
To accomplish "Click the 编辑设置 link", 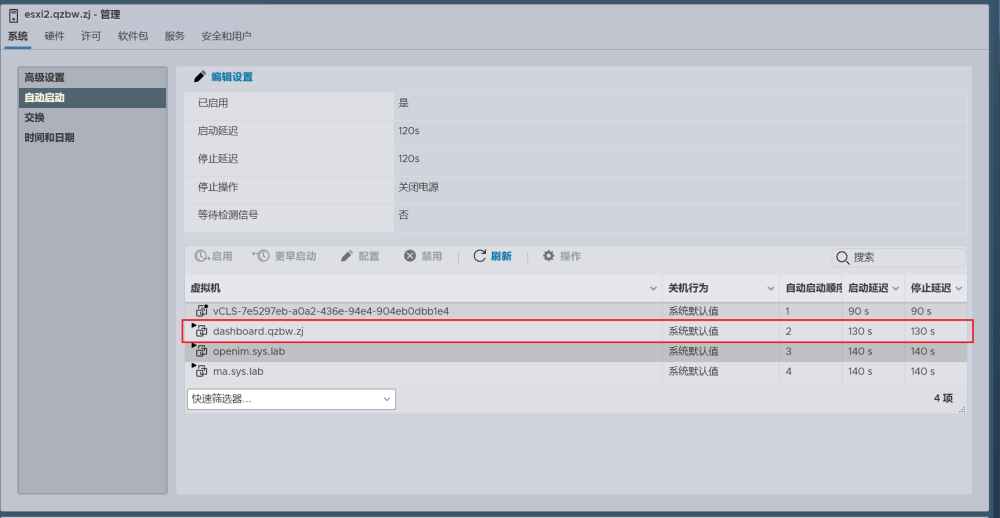I will 232,77.
